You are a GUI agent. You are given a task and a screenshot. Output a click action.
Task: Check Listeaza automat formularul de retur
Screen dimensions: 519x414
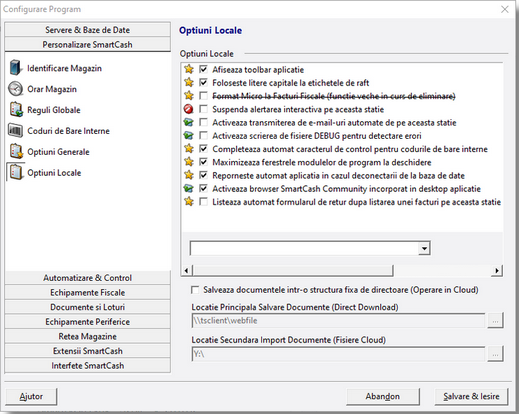click(203, 202)
